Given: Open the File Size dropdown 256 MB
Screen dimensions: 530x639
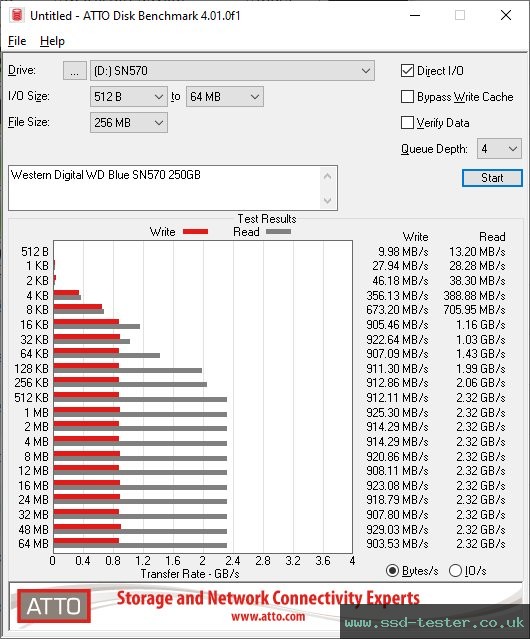Looking at the screenshot, I should (x=128, y=123).
